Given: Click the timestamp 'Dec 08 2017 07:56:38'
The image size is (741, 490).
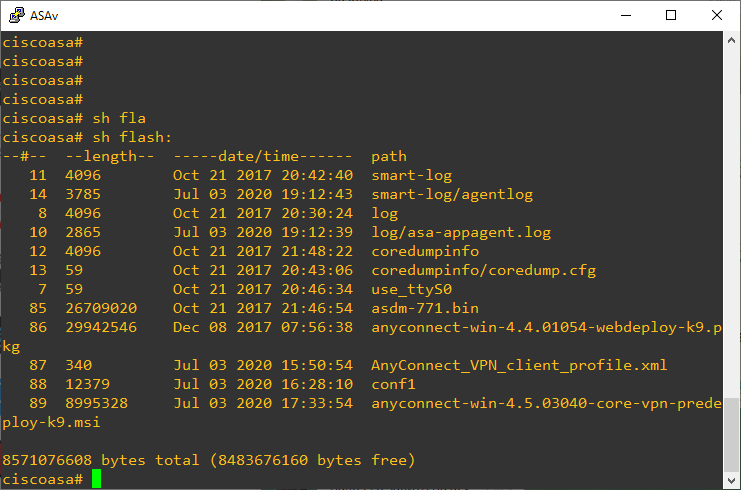Looking at the screenshot, I should coord(263,327).
